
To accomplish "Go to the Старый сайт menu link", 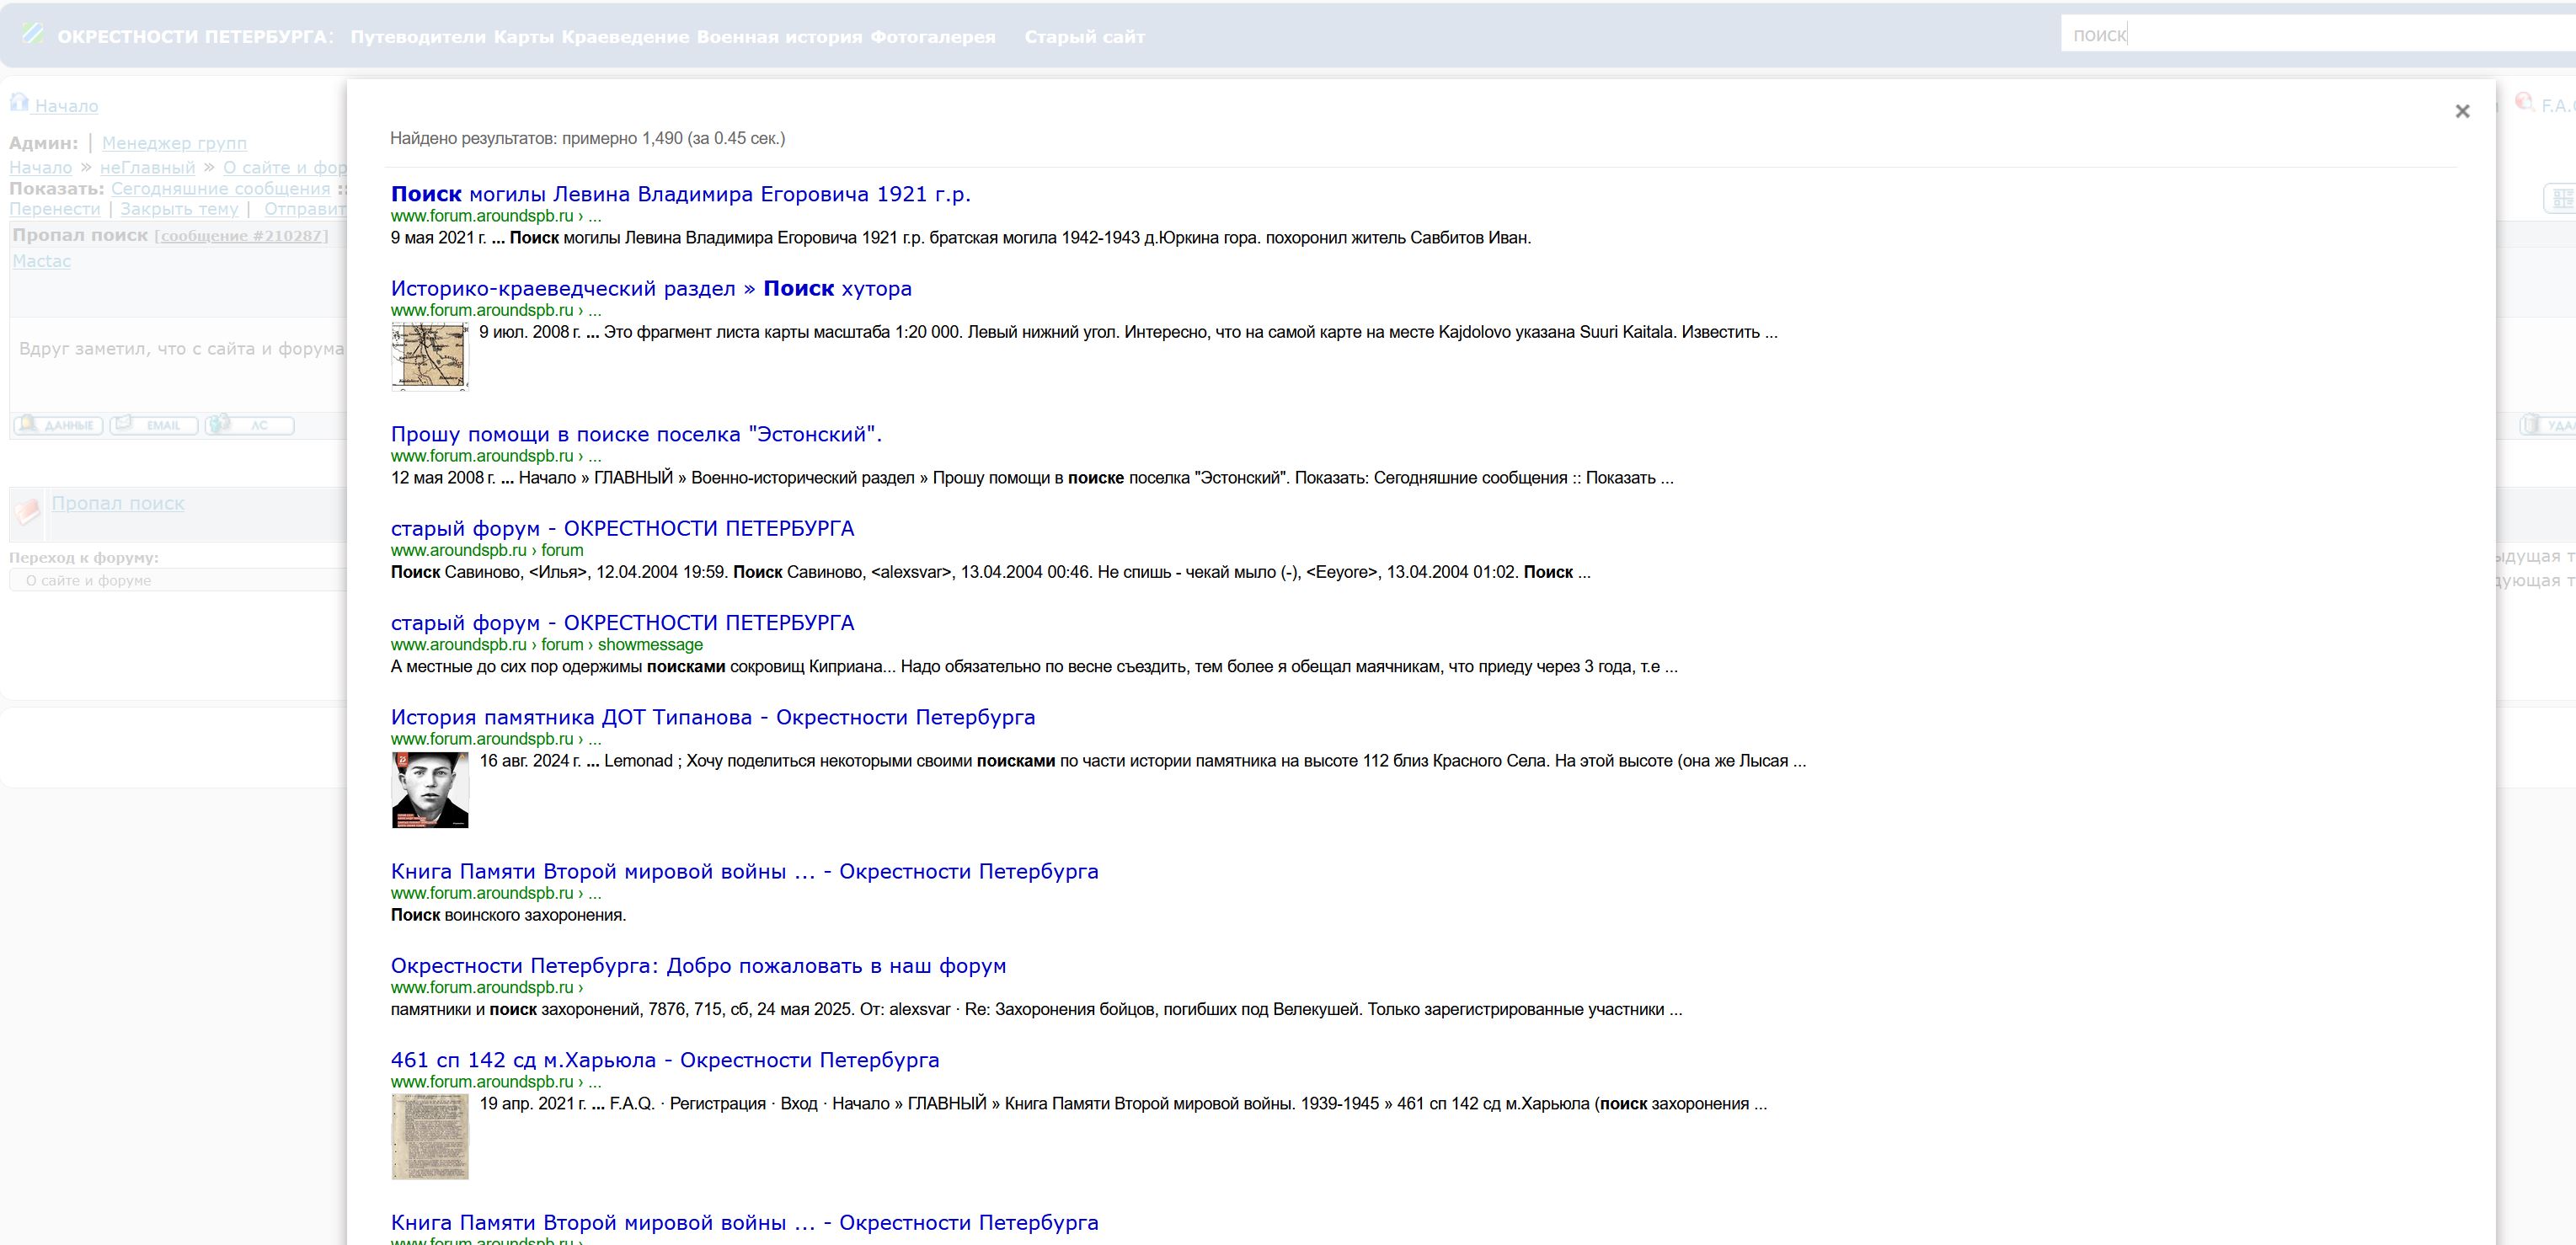I will pos(1084,37).
